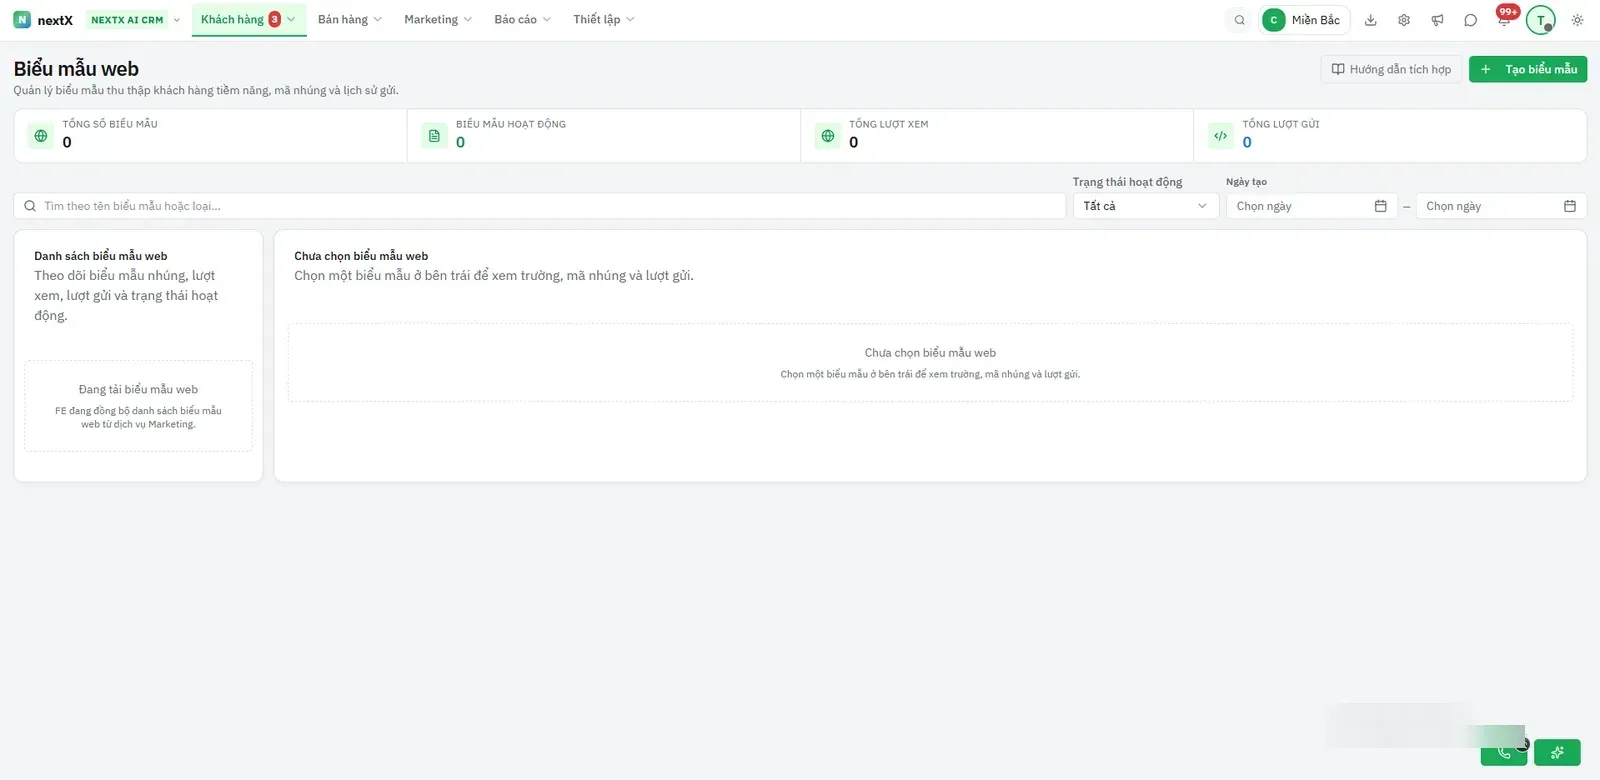Click the end date Chọn ngày field
The image size is (1600, 780).
coord(1501,206)
